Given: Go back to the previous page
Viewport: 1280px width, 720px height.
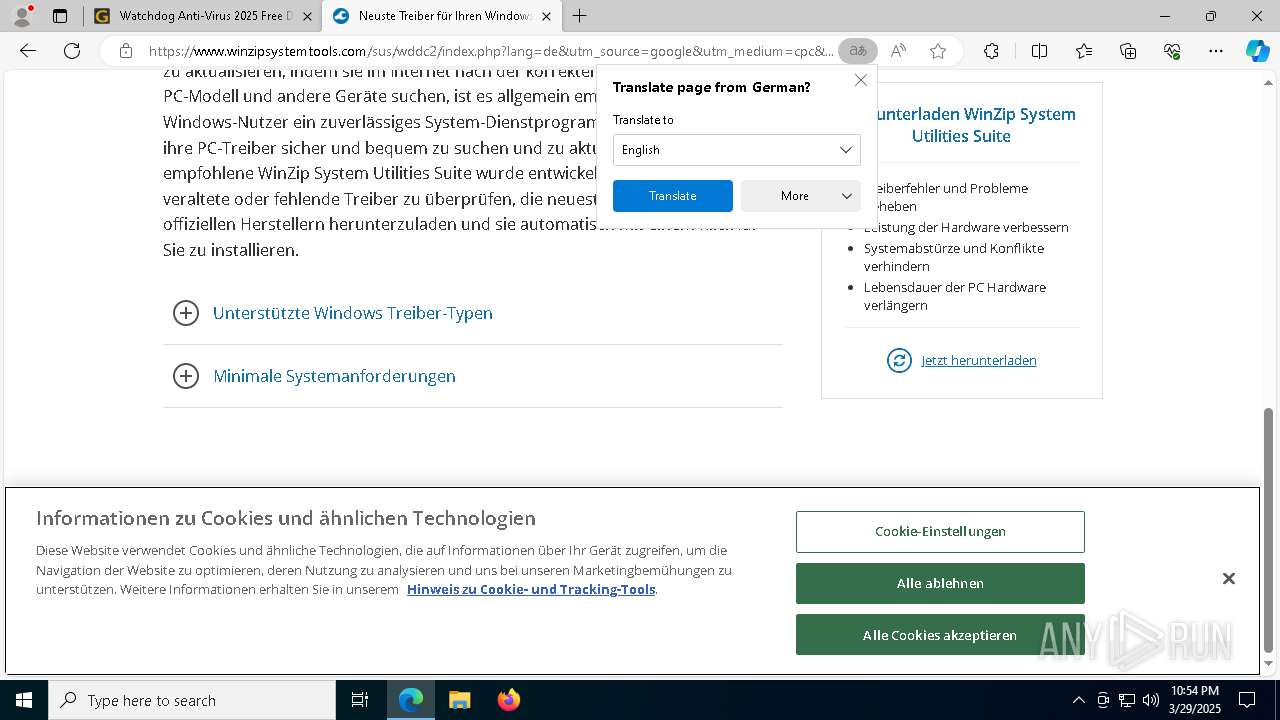Looking at the screenshot, I should pyautogui.click(x=27, y=51).
